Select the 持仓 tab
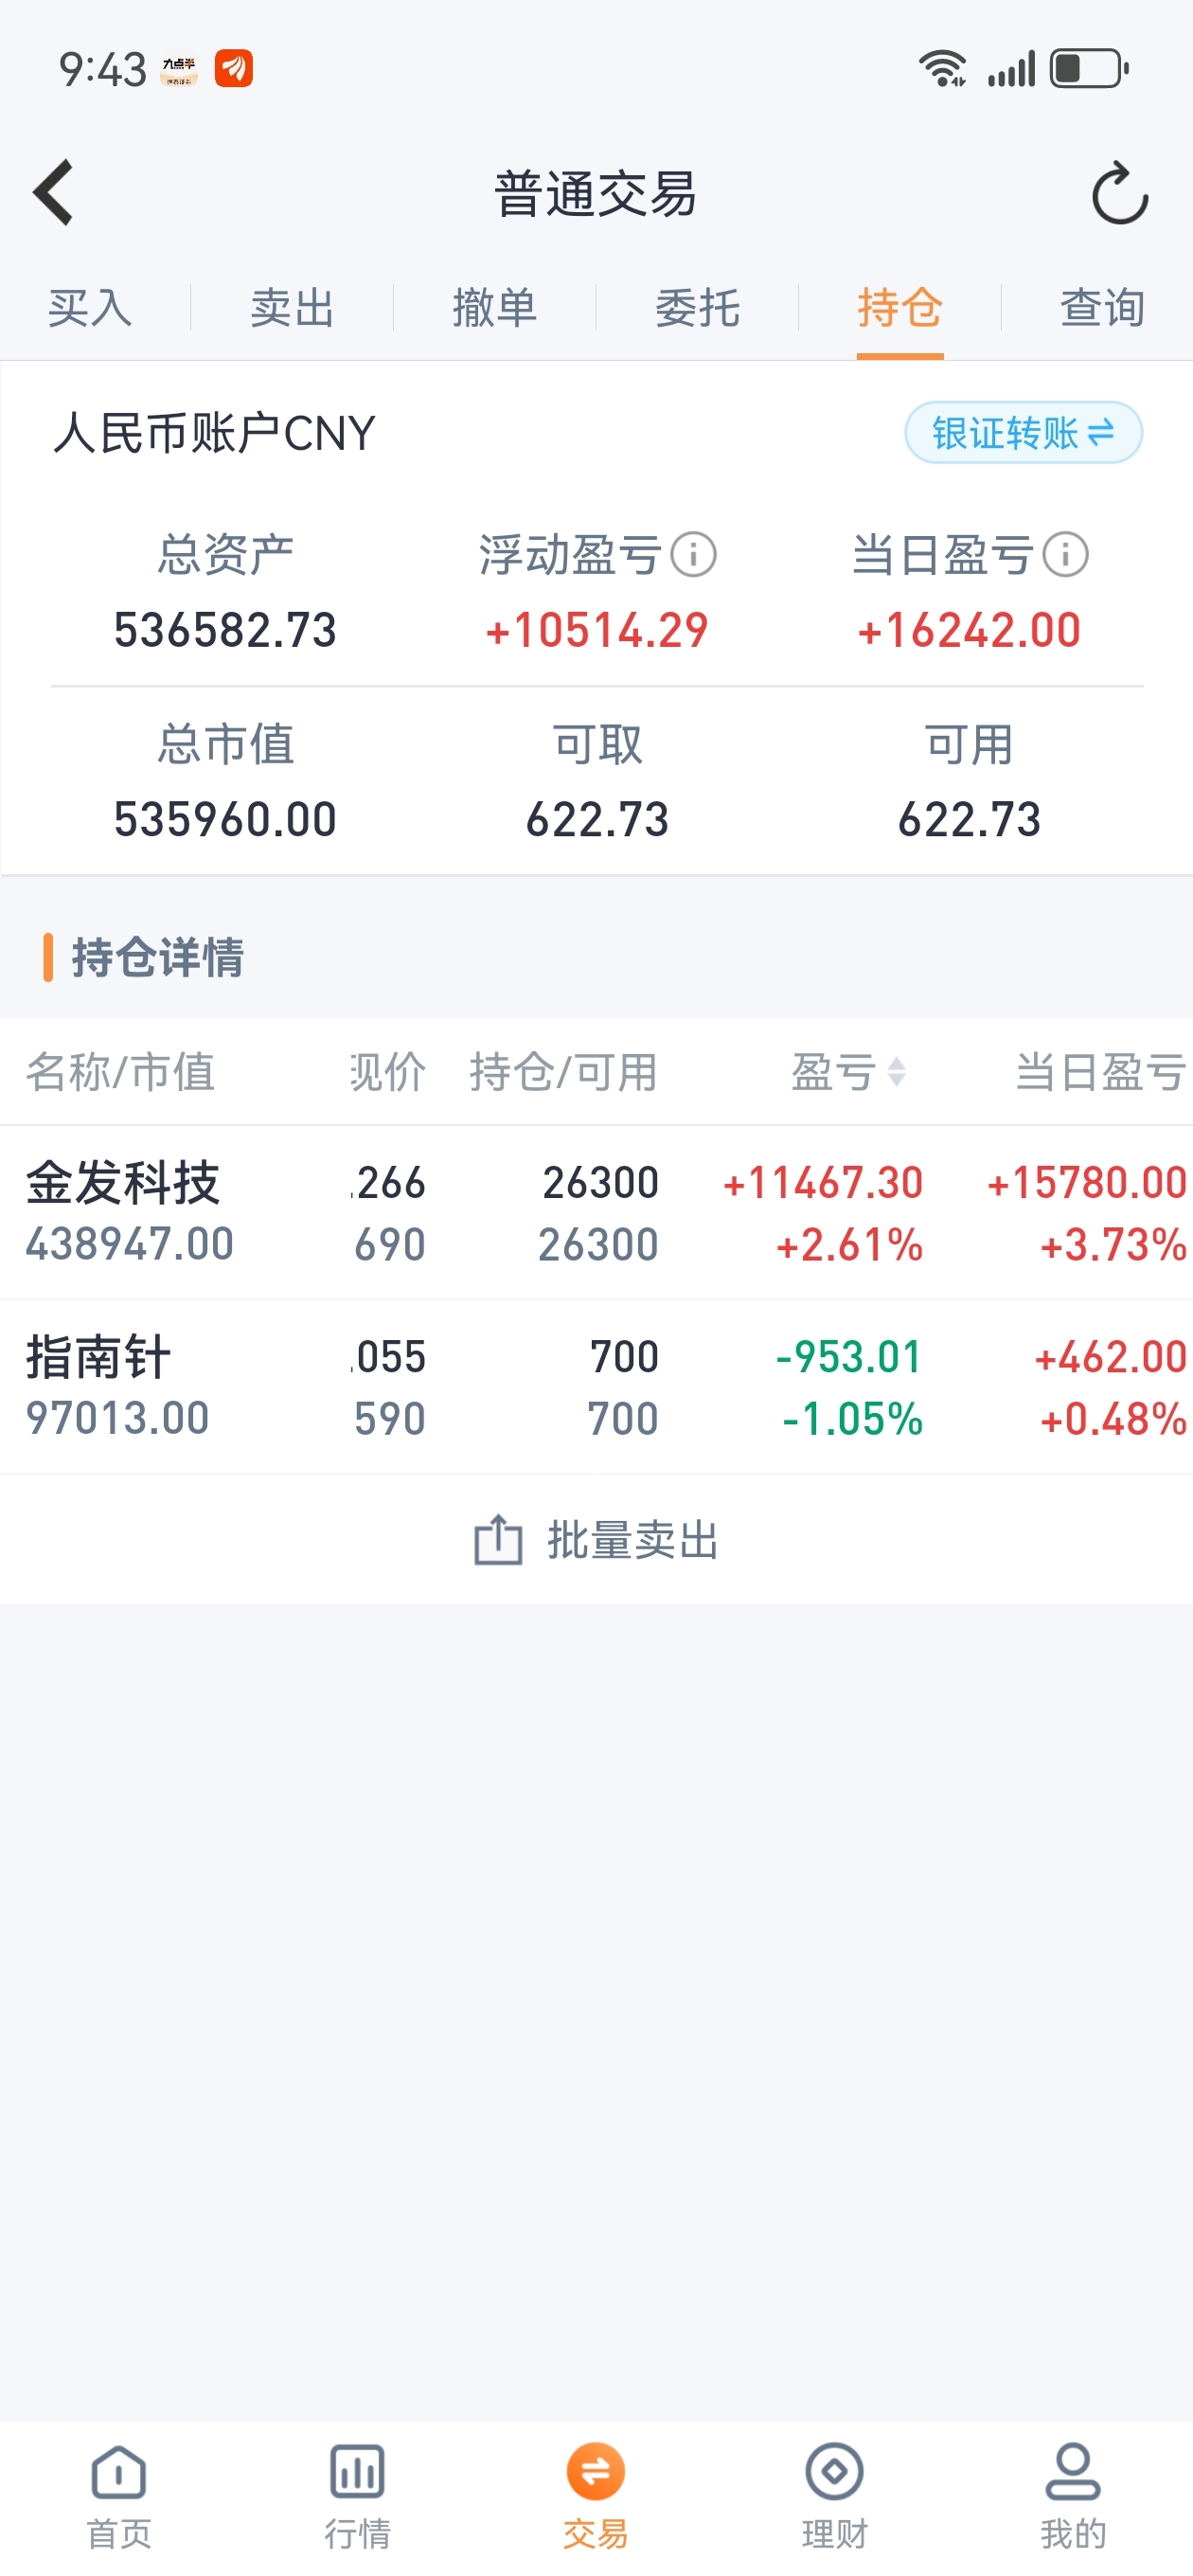The height and width of the screenshot is (2576, 1193). click(900, 307)
